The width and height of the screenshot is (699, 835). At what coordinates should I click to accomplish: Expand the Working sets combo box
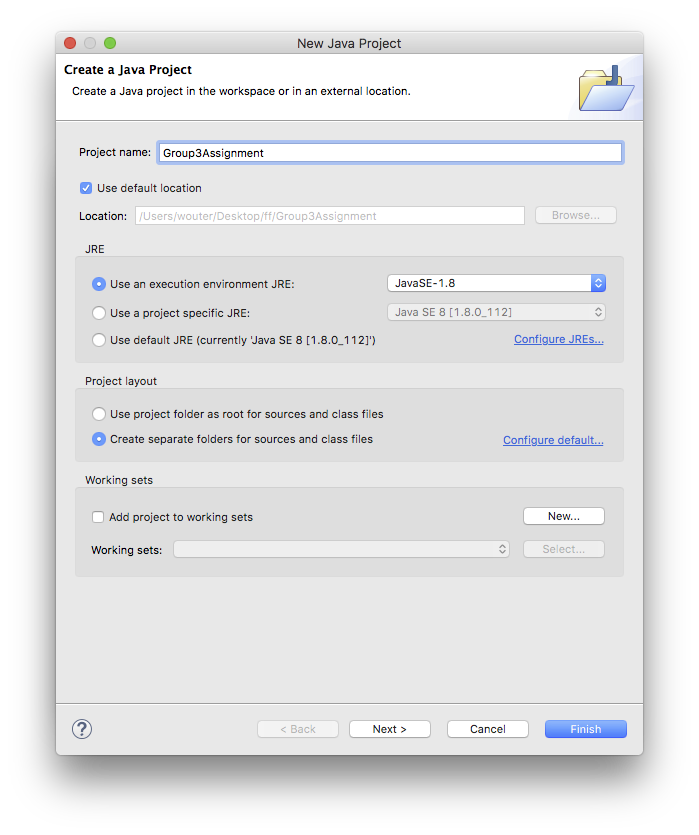click(x=341, y=549)
